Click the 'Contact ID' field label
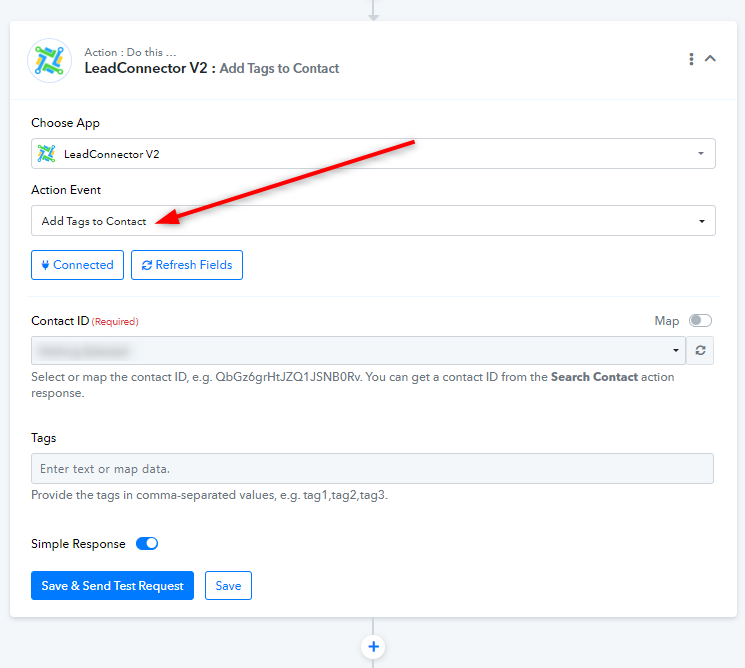Screen dimensions: 745x668 (x=60, y=321)
